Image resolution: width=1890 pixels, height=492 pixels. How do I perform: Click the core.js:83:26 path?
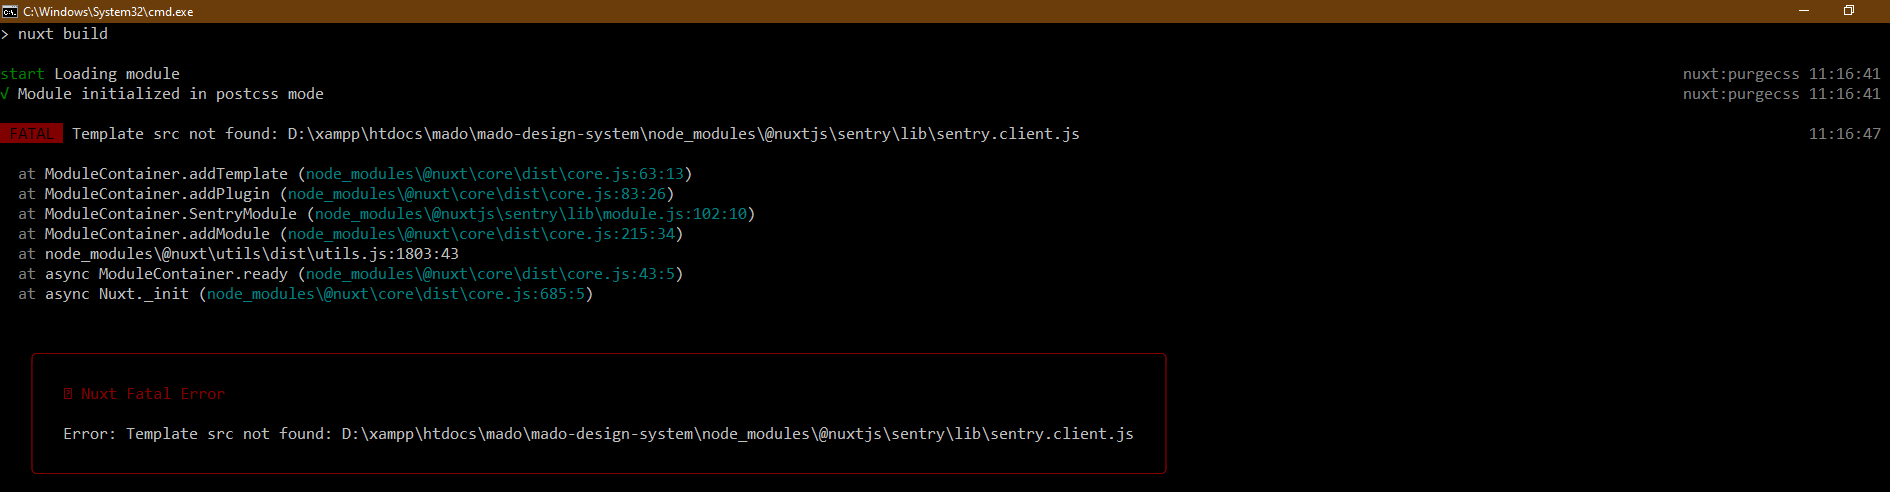[x=477, y=194]
